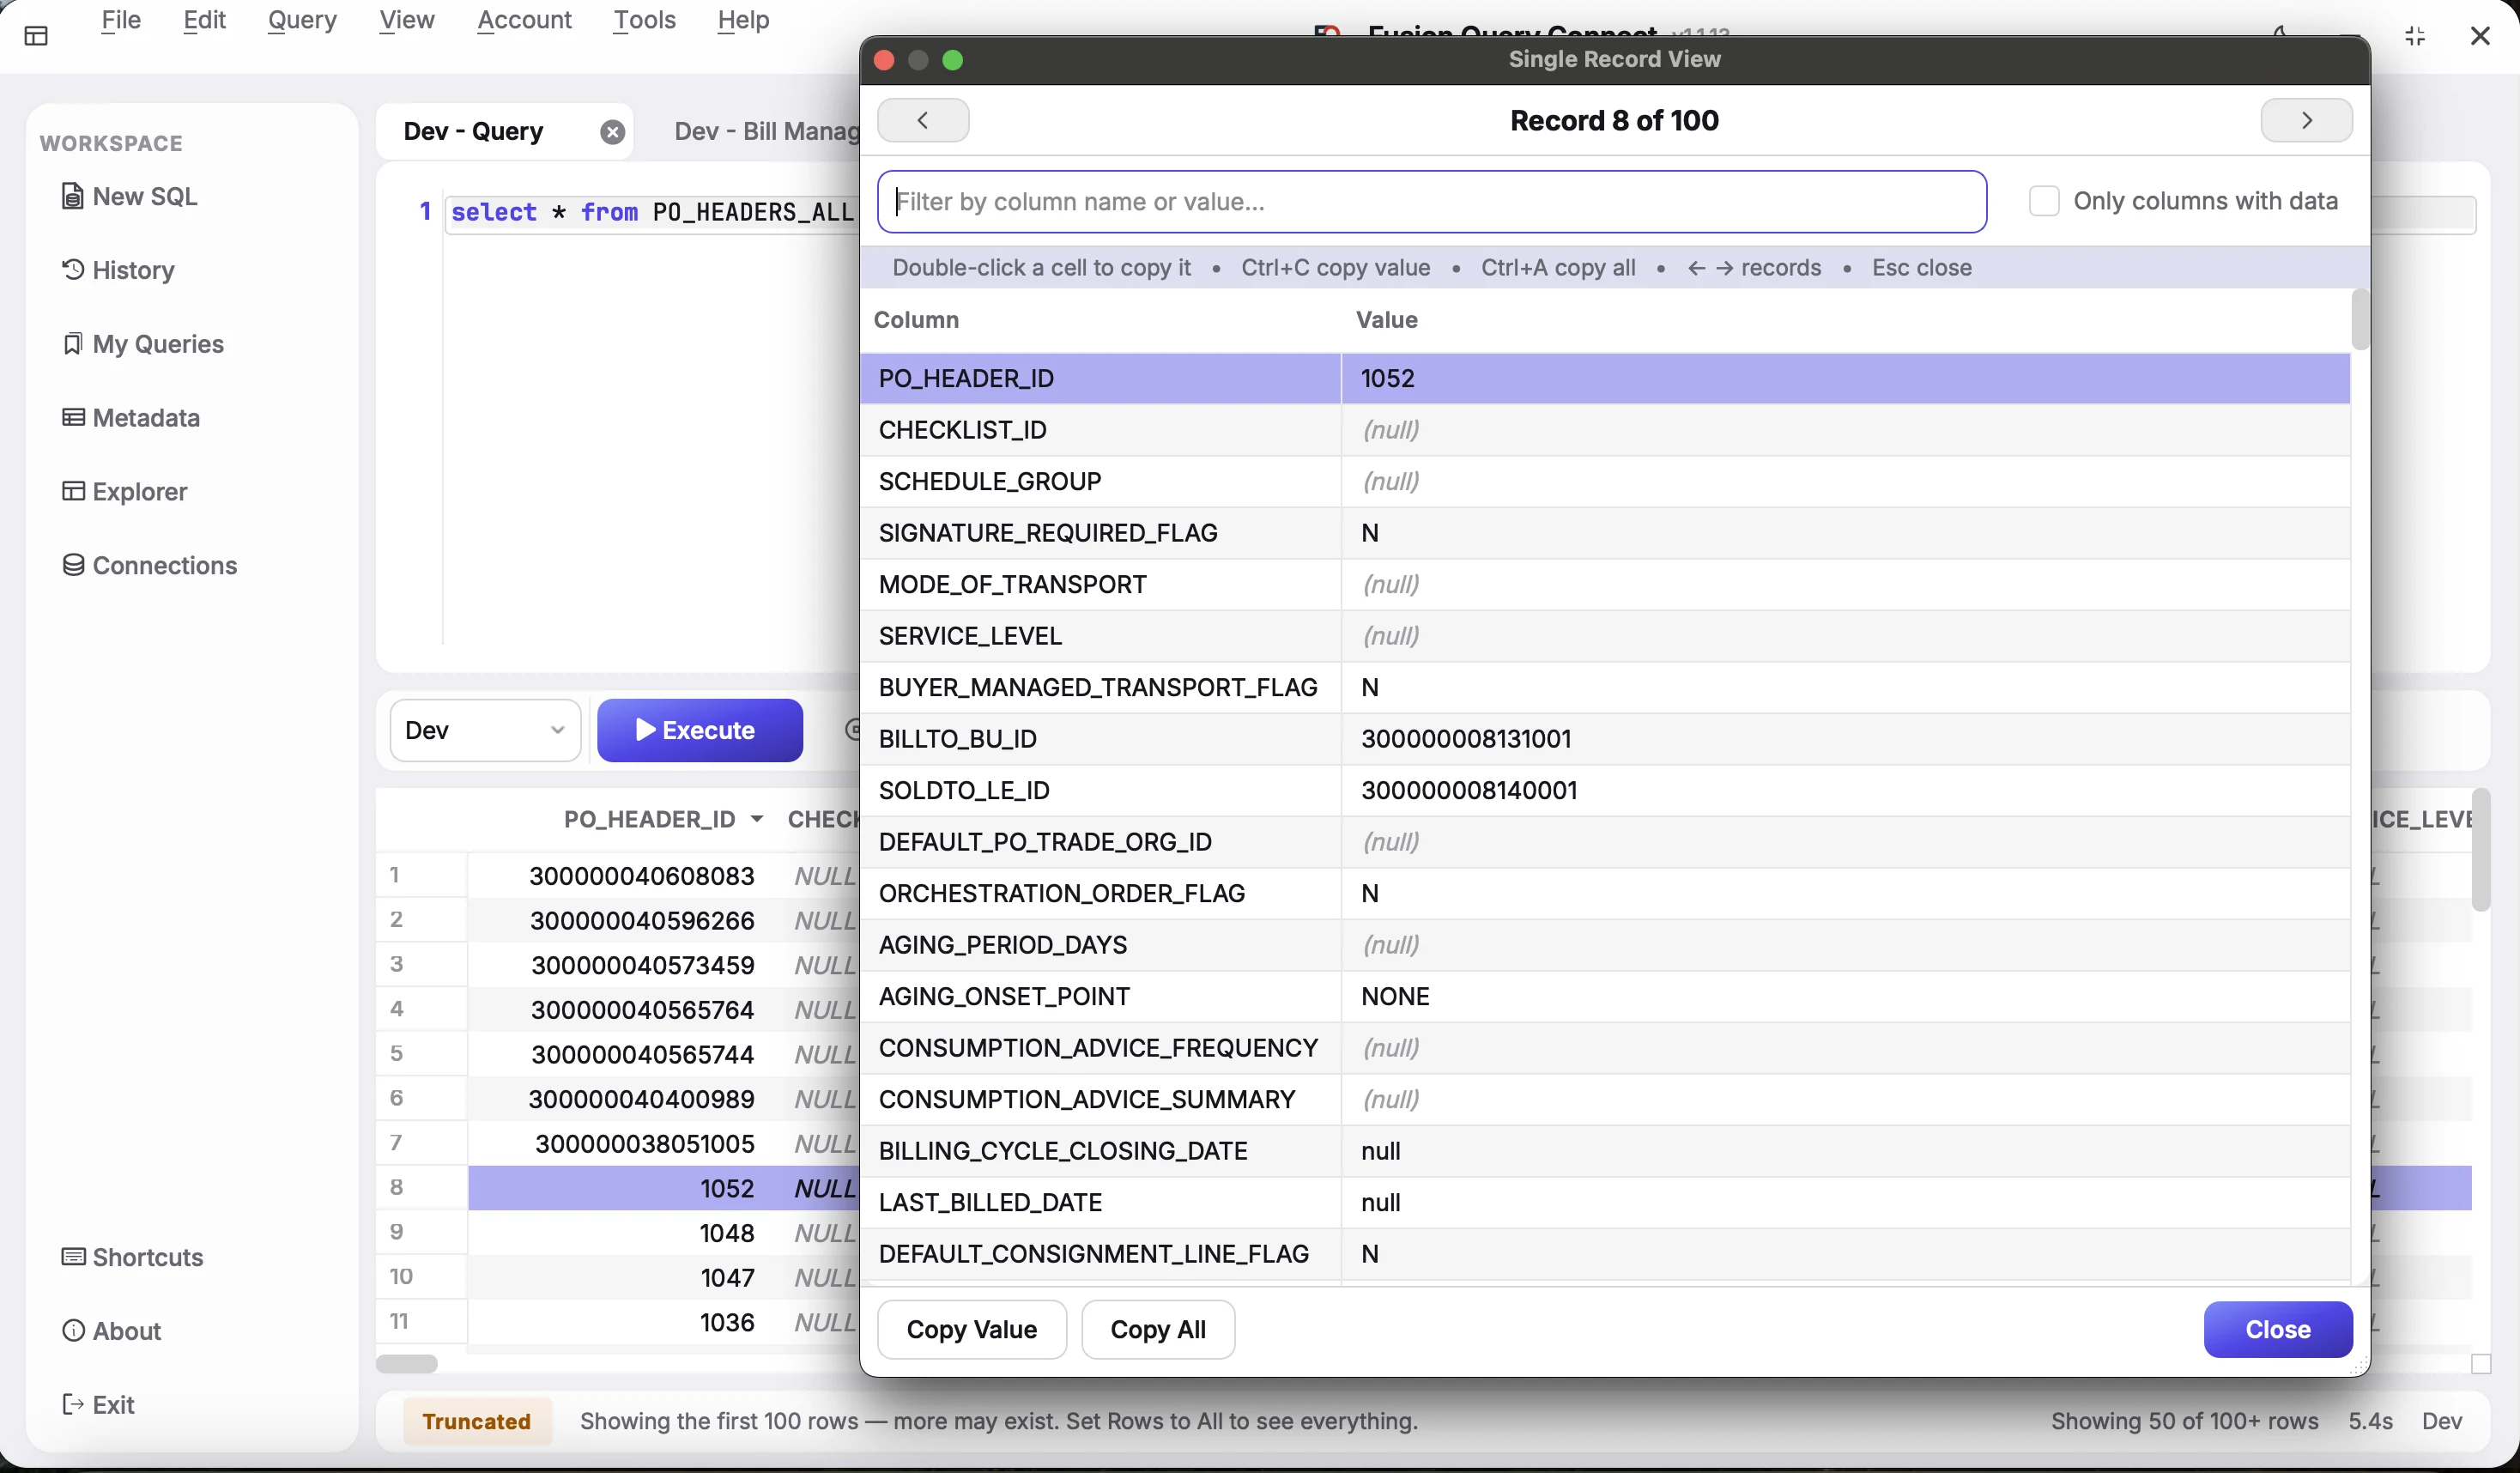Select results row 300000040608083

pos(642,876)
